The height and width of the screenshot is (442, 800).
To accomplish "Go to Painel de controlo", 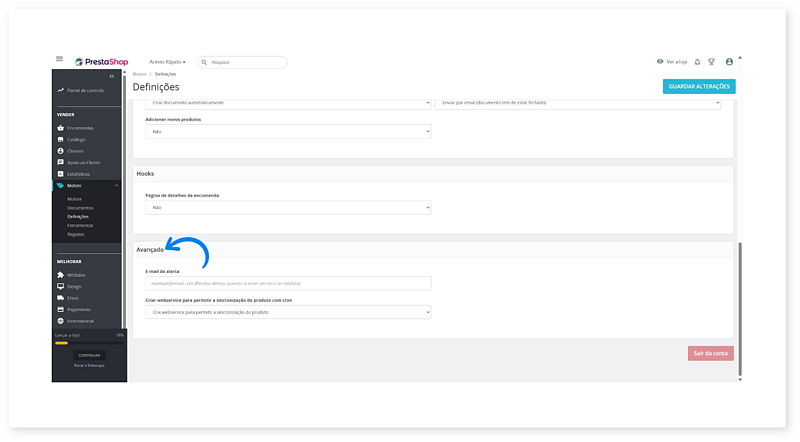I will (x=85, y=90).
